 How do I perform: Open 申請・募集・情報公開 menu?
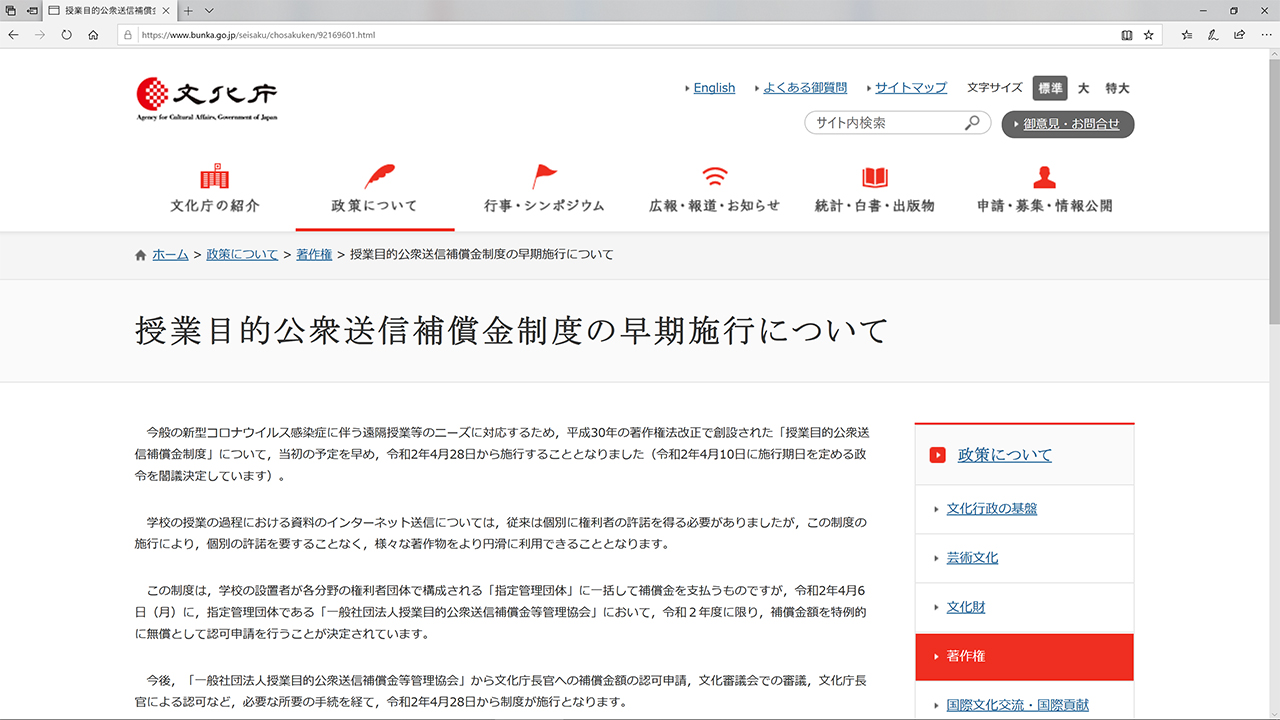[x=1045, y=190]
